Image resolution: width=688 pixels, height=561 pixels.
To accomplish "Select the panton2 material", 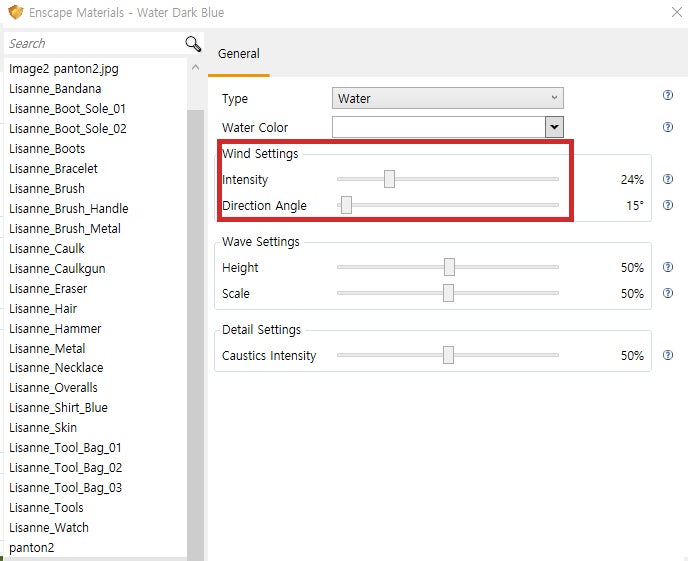I will [31, 548].
